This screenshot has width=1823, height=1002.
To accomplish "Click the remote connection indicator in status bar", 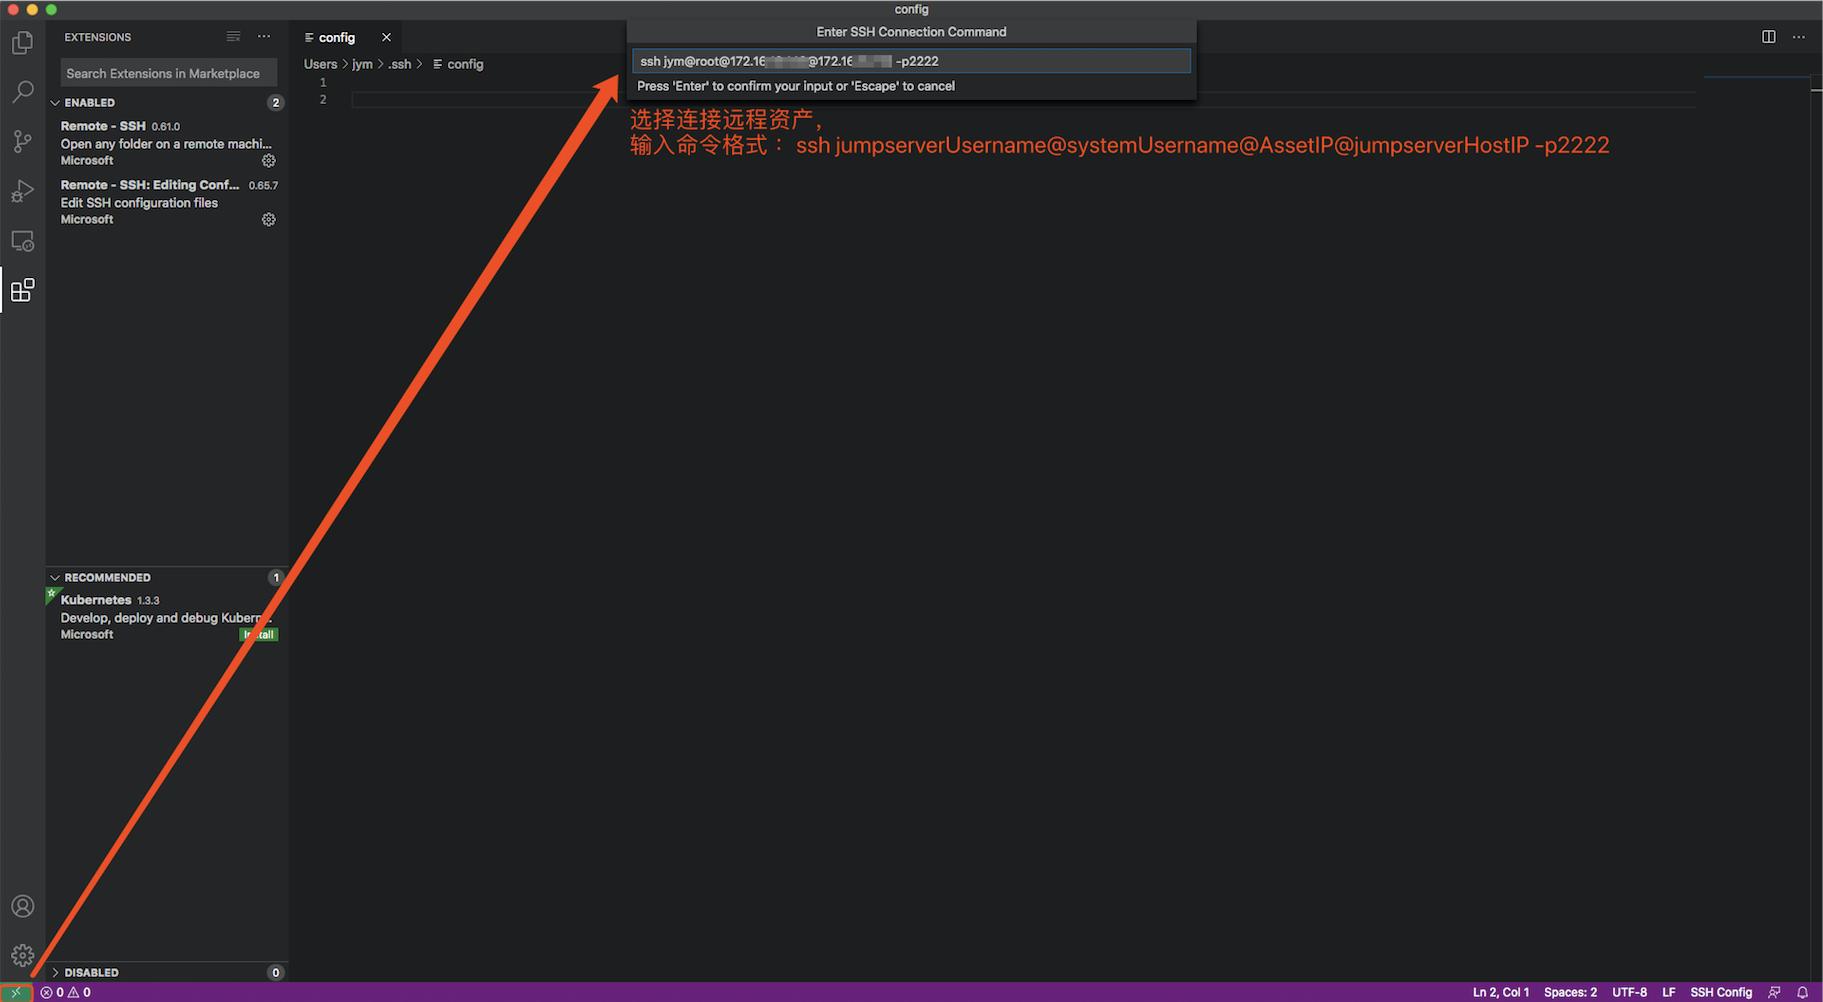I will [14, 991].
